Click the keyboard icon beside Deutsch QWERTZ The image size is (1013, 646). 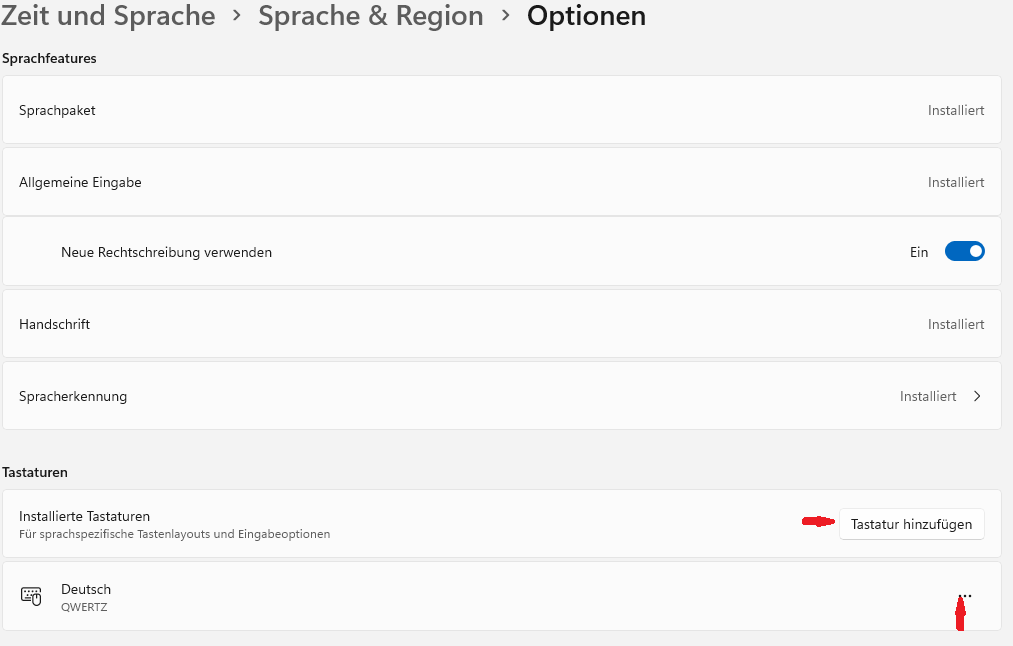pyautogui.click(x=31, y=596)
